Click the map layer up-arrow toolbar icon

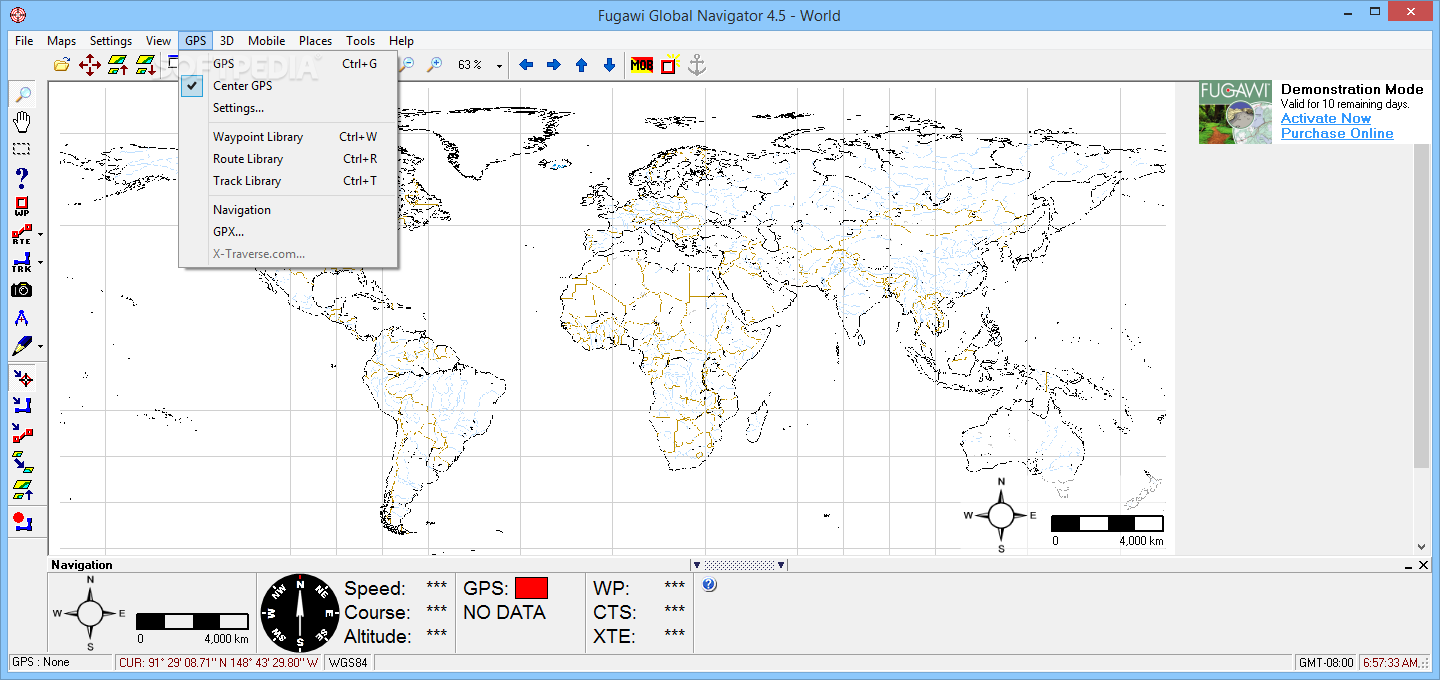pos(118,65)
